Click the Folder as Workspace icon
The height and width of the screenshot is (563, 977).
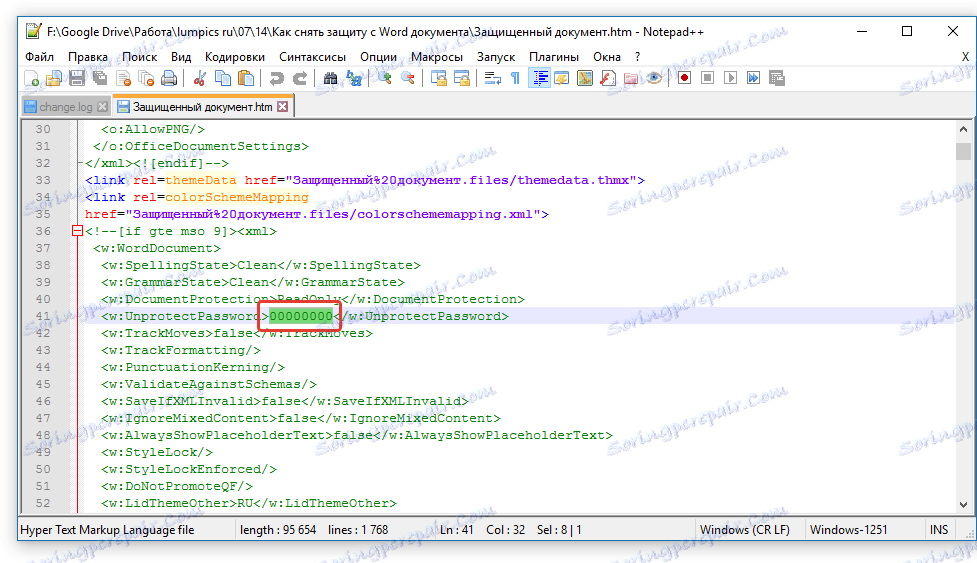[x=631, y=78]
